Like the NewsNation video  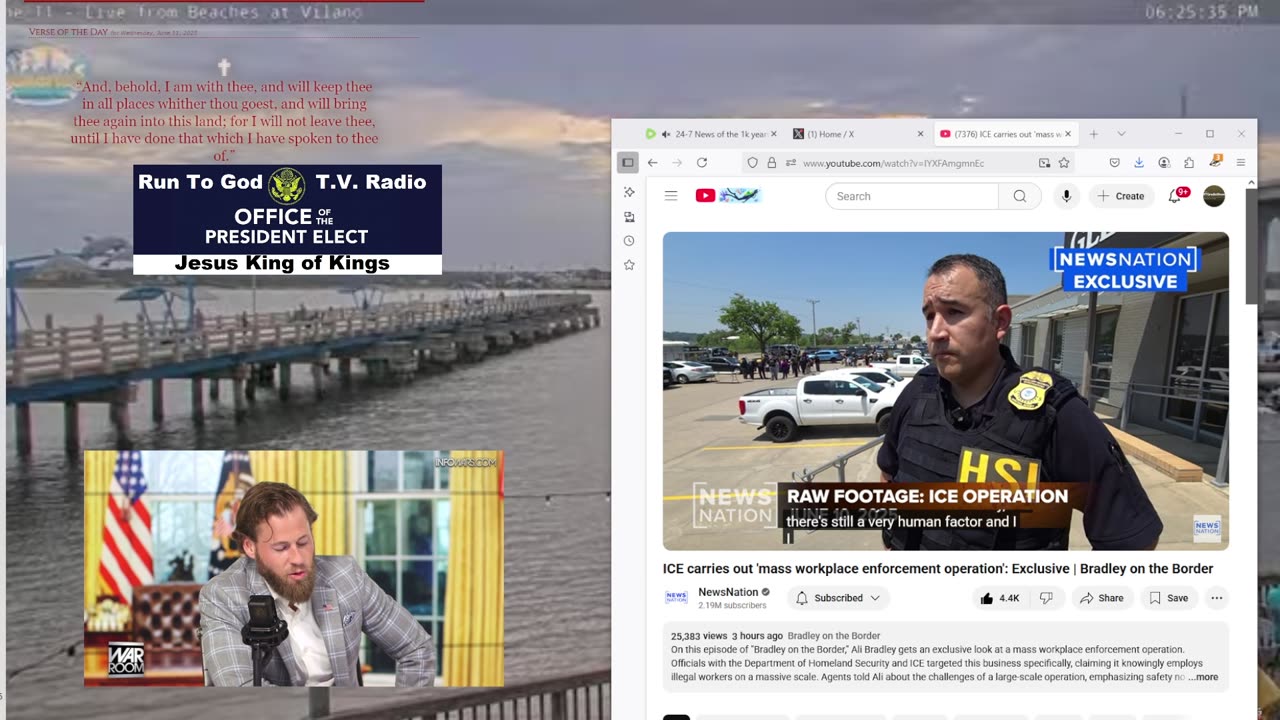tap(999, 598)
